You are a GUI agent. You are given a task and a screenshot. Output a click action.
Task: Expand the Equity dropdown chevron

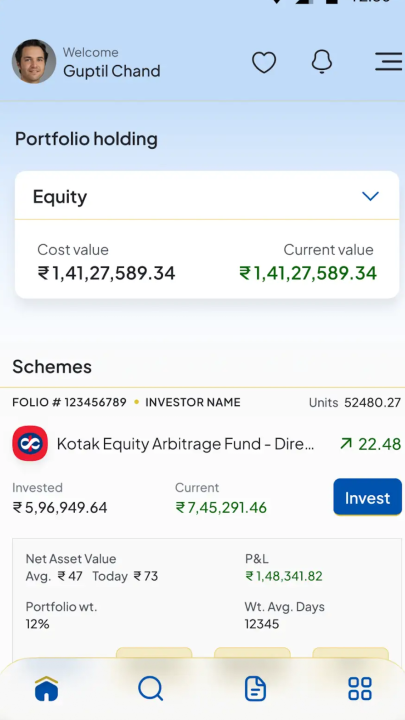(x=370, y=197)
